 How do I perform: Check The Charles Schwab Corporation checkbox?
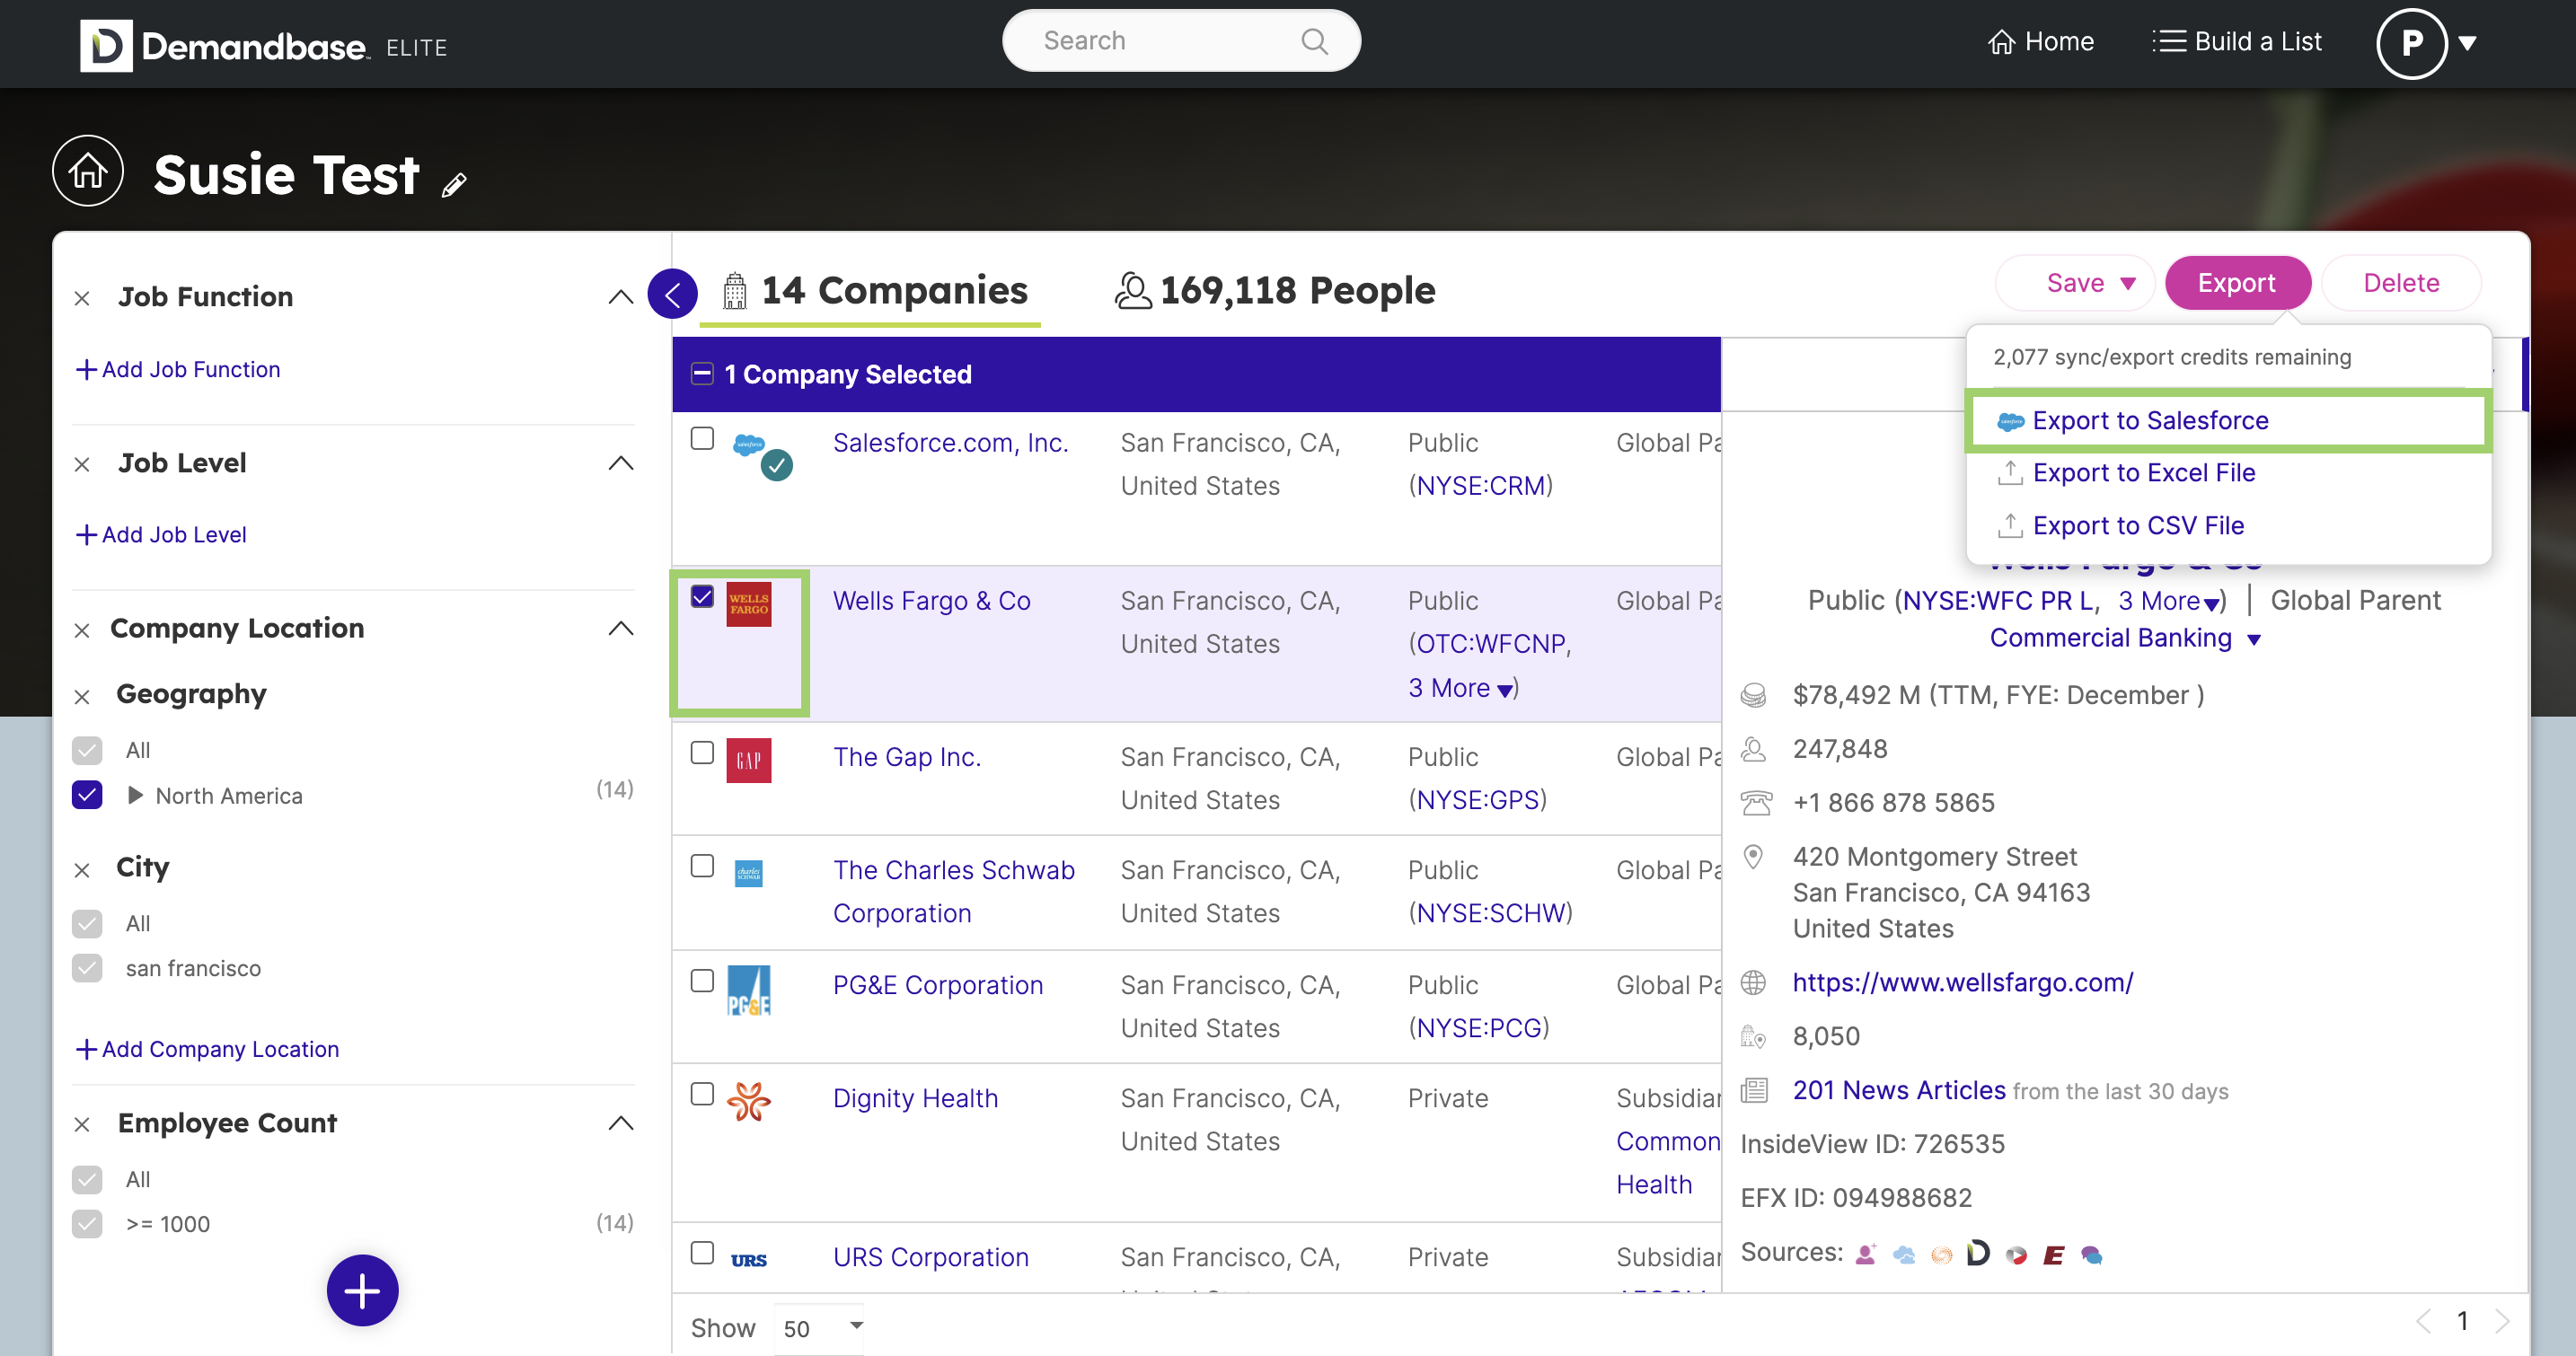click(x=702, y=866)
